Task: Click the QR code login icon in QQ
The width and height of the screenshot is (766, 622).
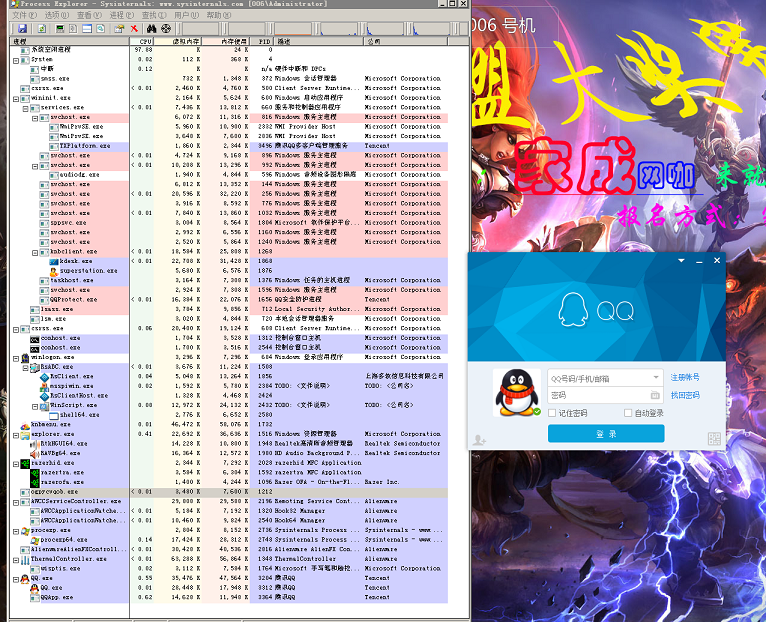Action: [x=714, y=438]
